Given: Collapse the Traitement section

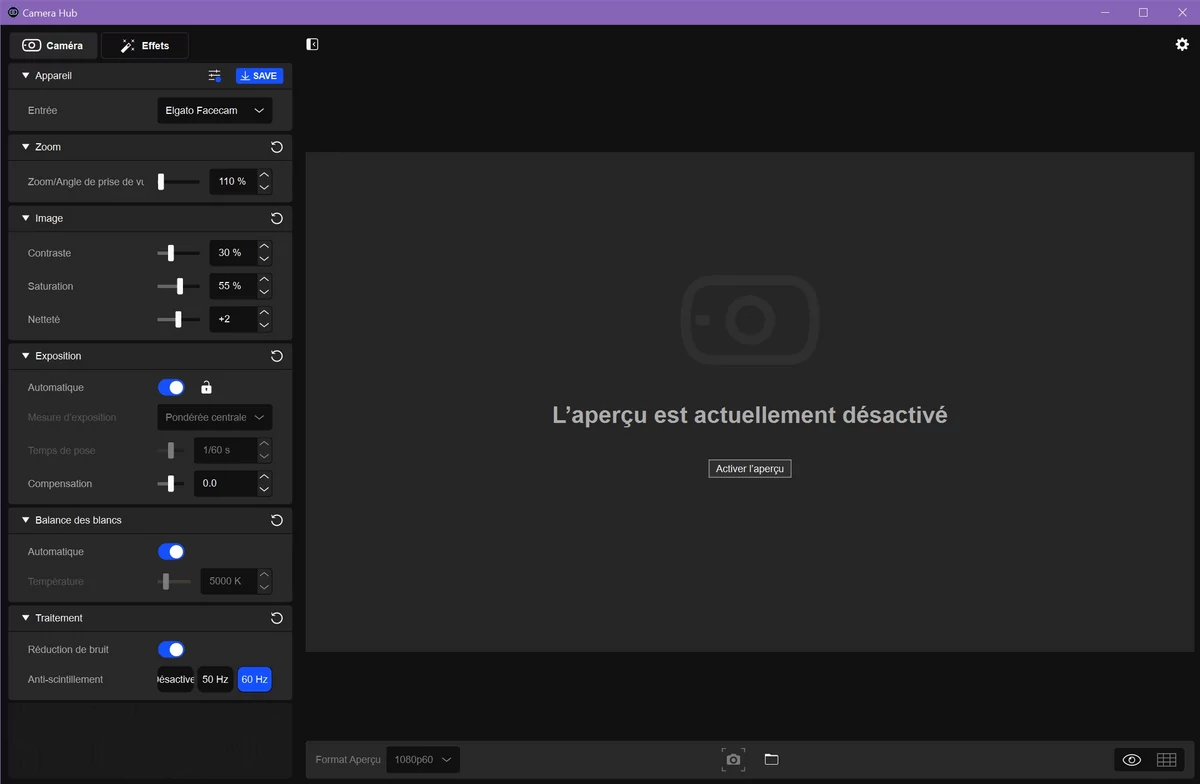Looking at the screenshot, I should [x=26, y=618].
